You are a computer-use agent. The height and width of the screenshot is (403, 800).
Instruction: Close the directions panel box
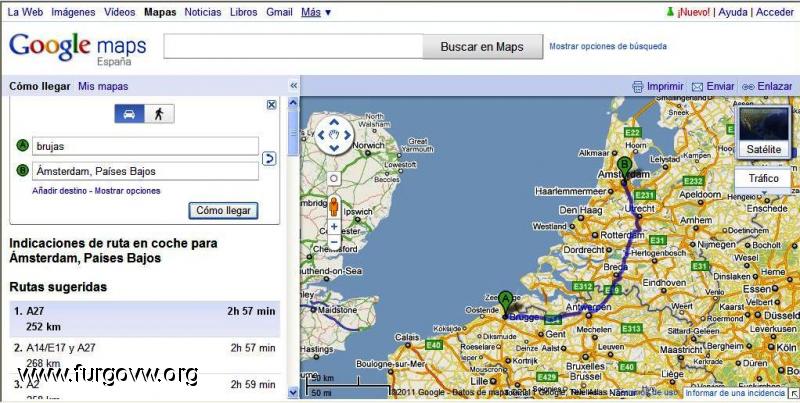point(271,105)
